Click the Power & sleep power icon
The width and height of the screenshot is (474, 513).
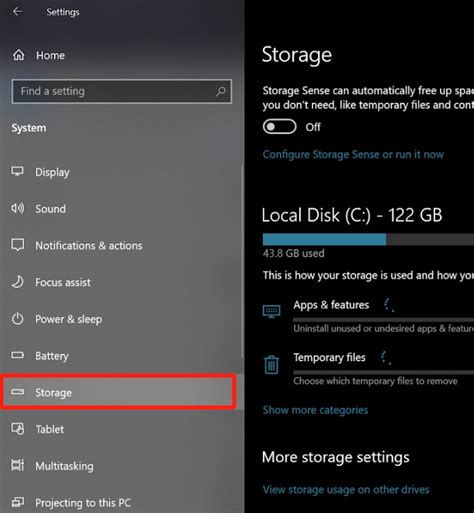coord(18,319)
